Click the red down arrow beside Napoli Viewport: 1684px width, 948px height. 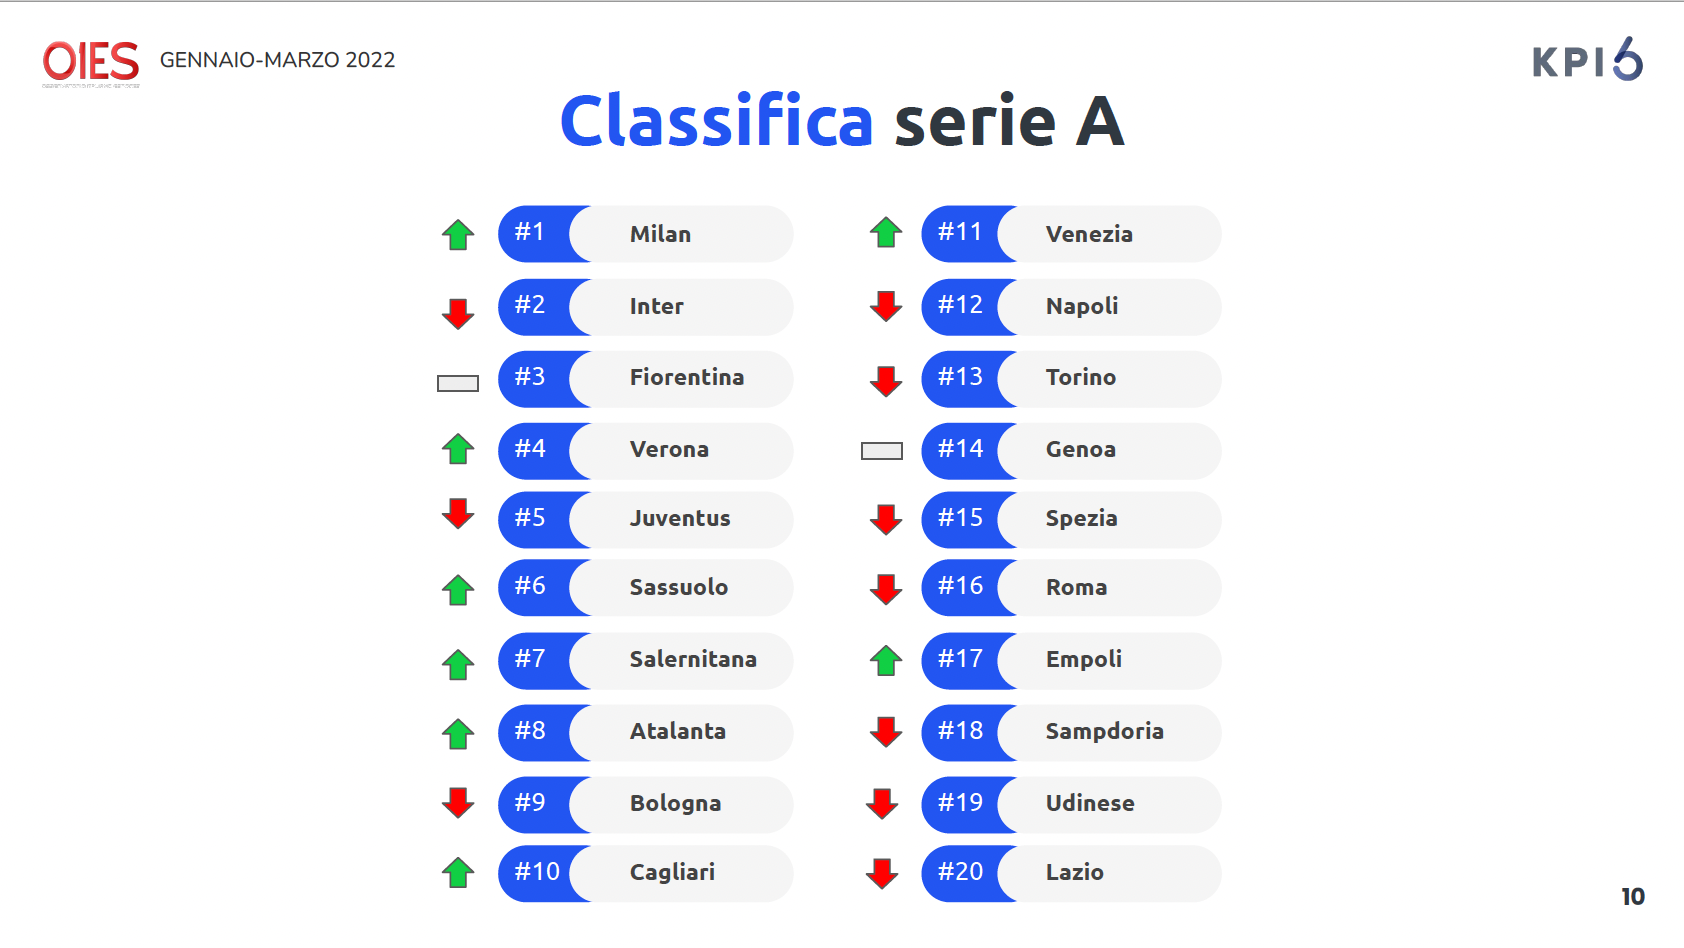886,306
